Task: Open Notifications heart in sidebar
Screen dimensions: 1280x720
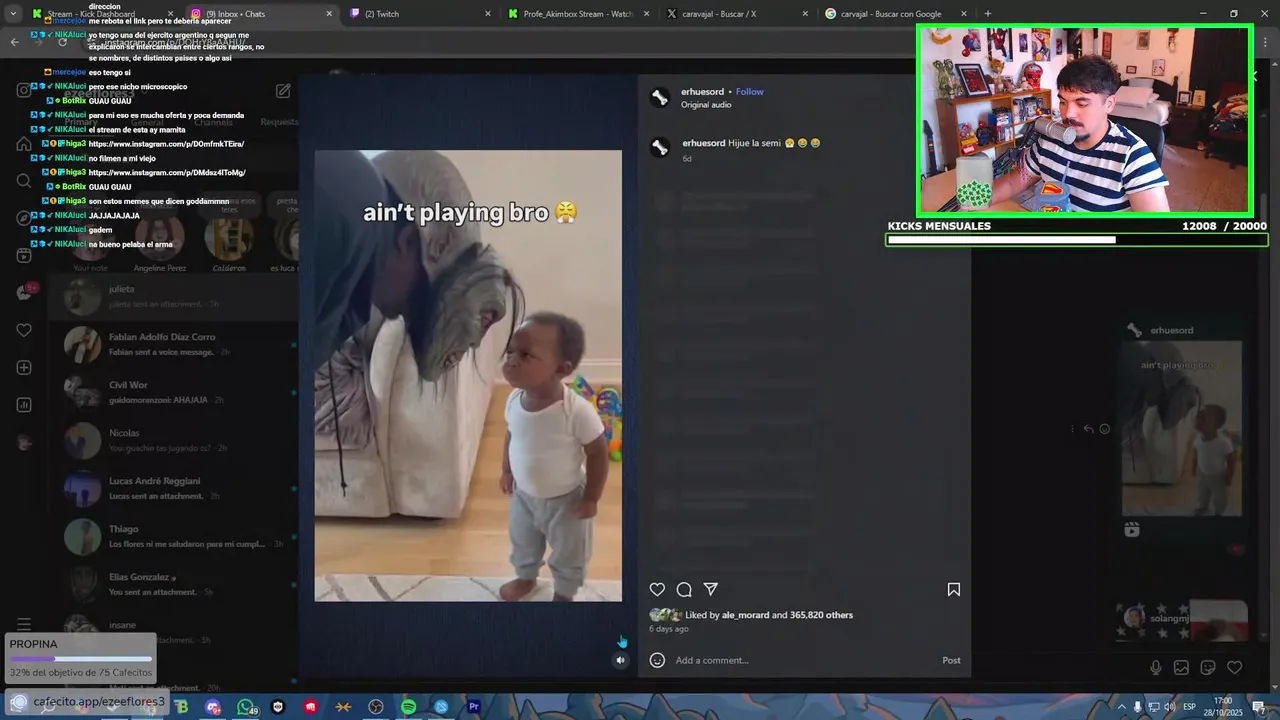Action: (24, 330)
